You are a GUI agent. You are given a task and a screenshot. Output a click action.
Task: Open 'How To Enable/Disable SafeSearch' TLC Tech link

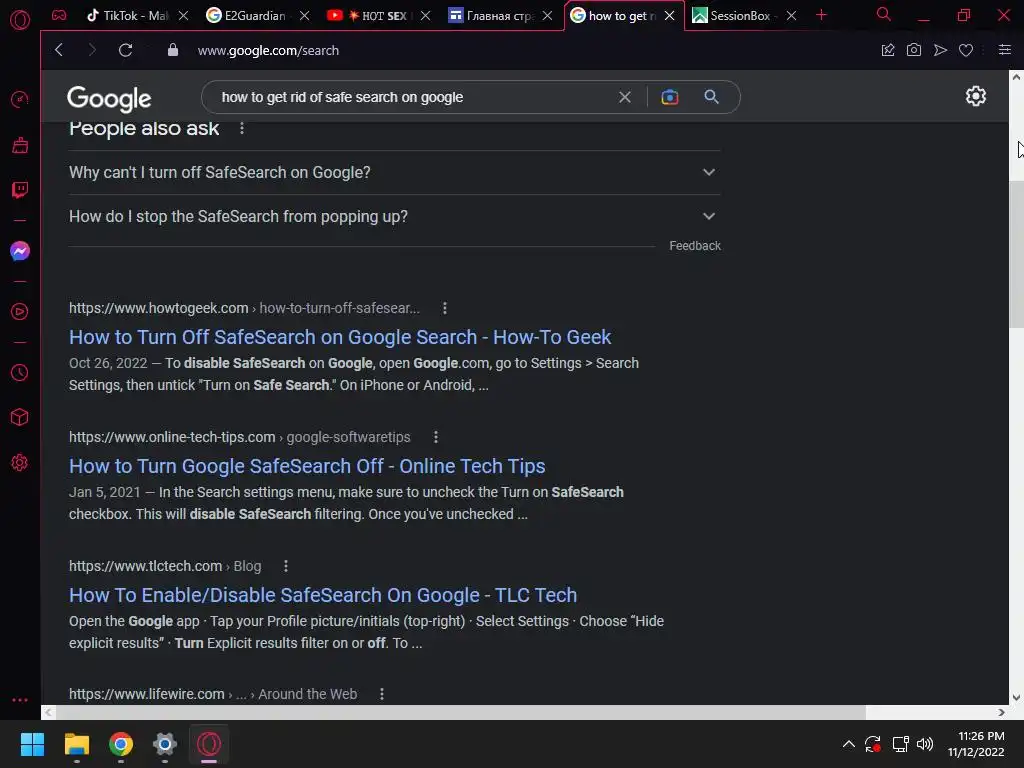(x=323, y=595)
